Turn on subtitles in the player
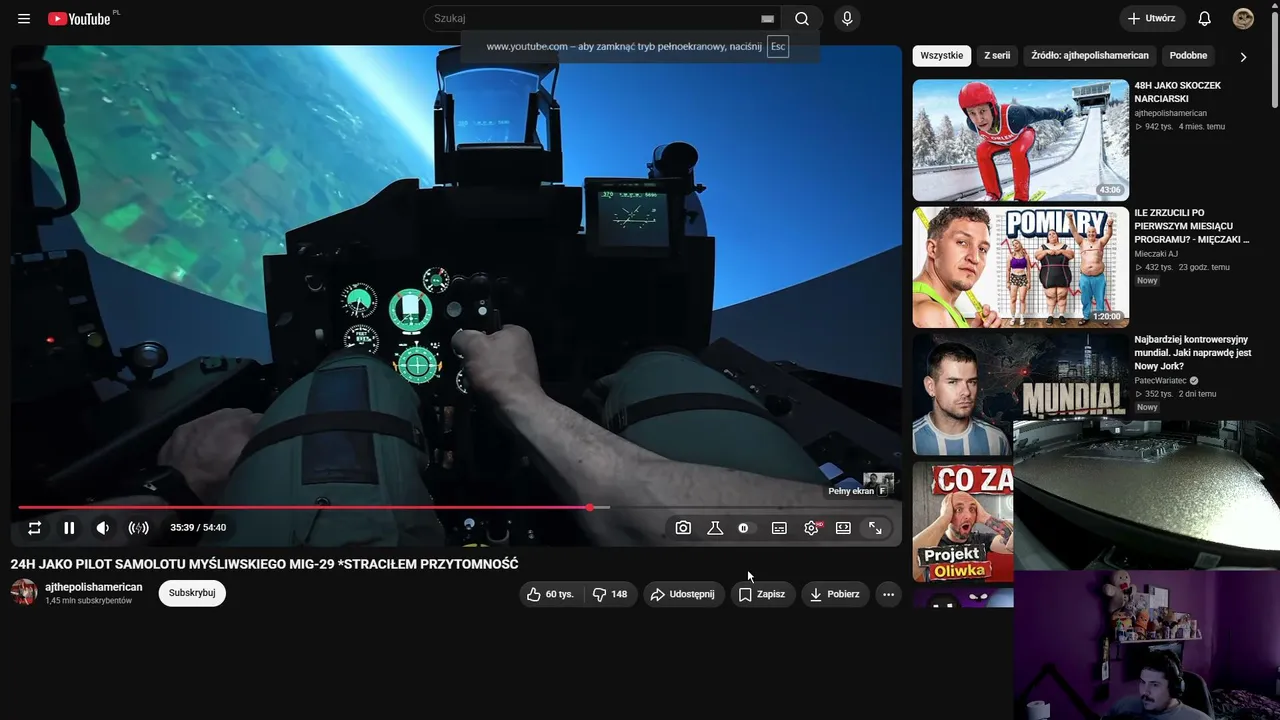Screen dimensions: 1280x720 coord(779,528)
